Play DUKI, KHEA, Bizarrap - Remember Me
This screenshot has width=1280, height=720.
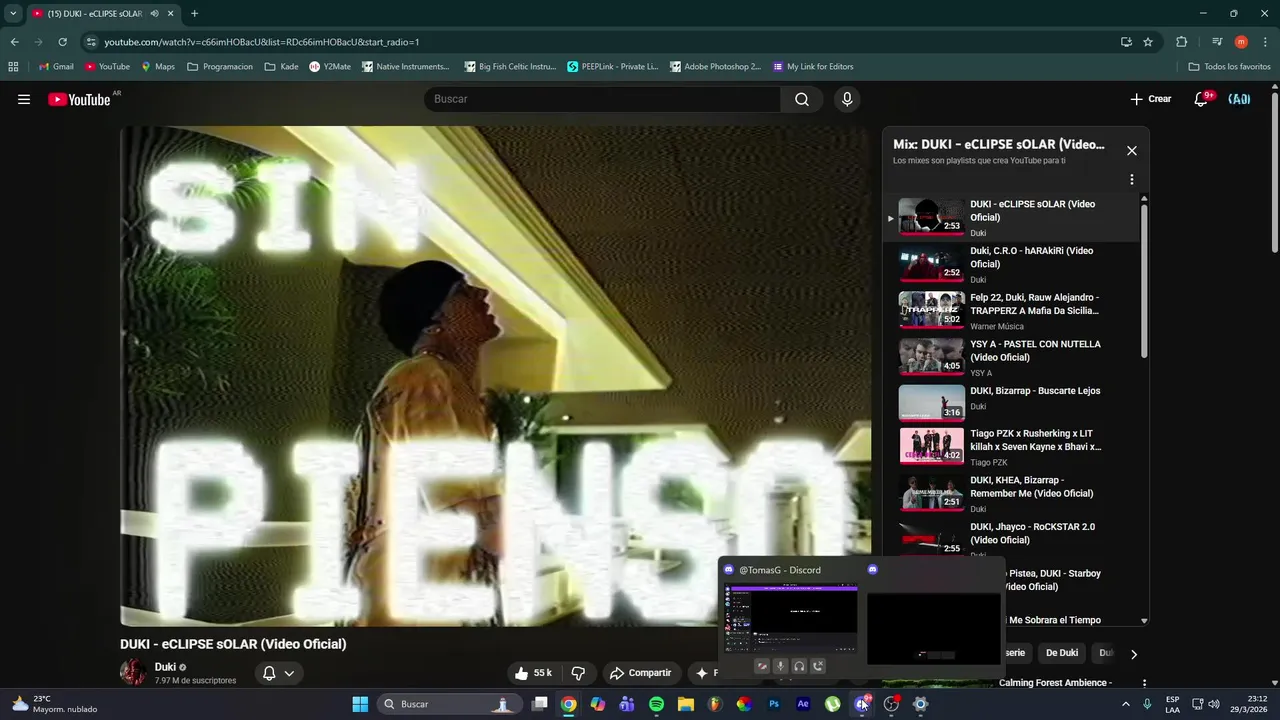1010,494
